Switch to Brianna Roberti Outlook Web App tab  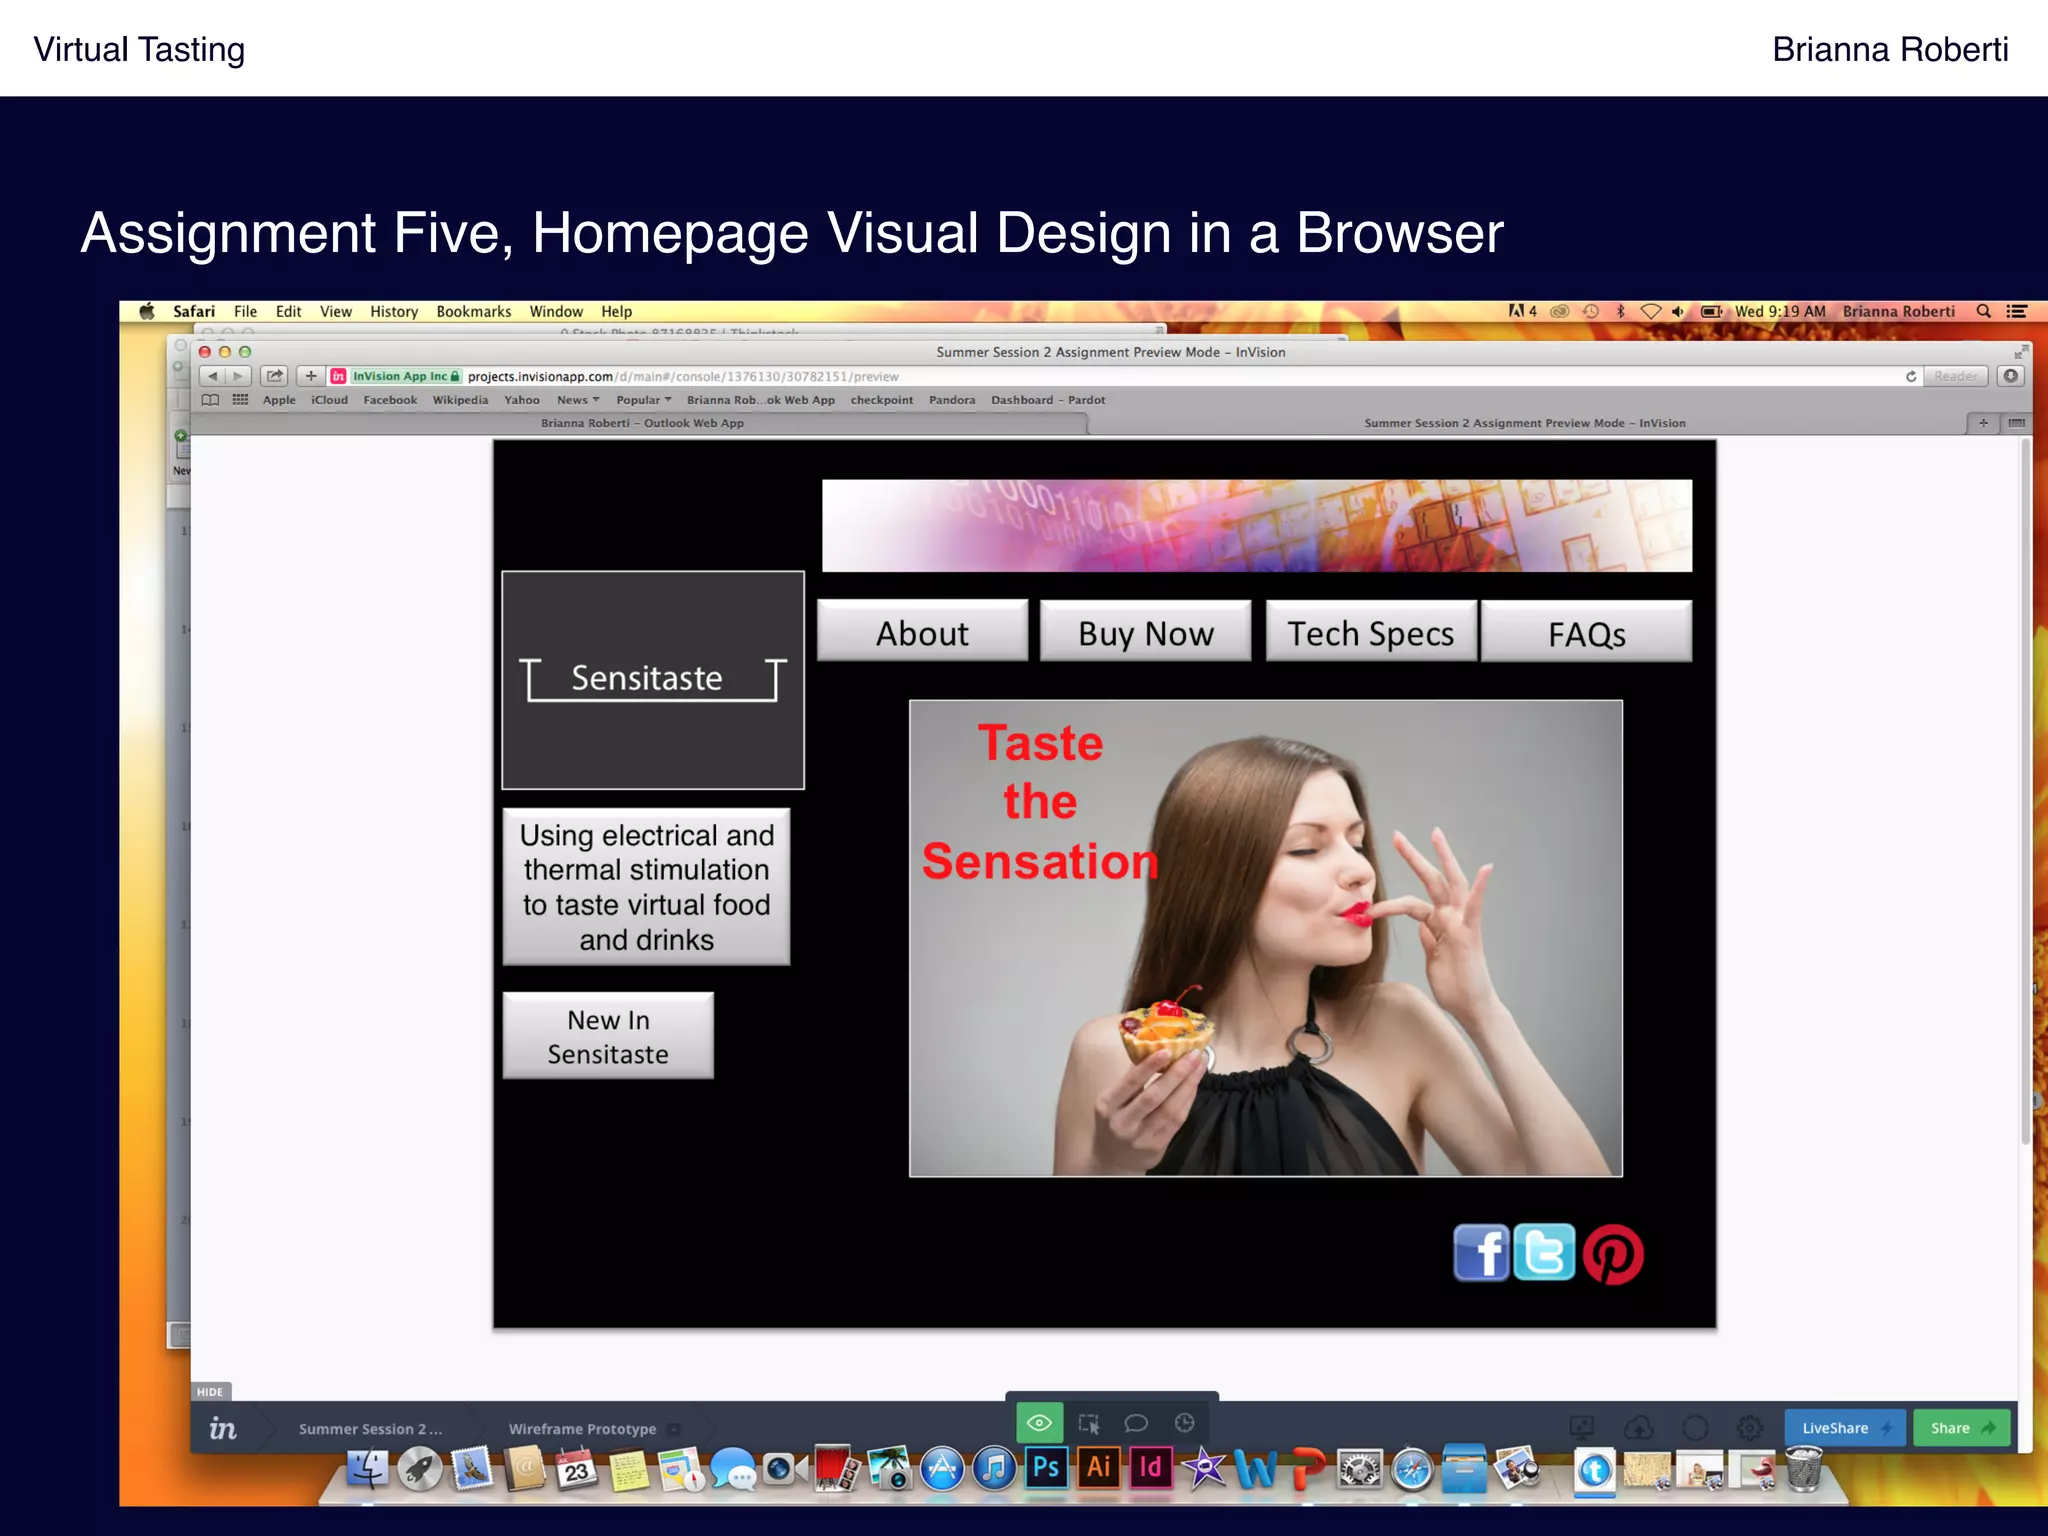tap(642, 423)
